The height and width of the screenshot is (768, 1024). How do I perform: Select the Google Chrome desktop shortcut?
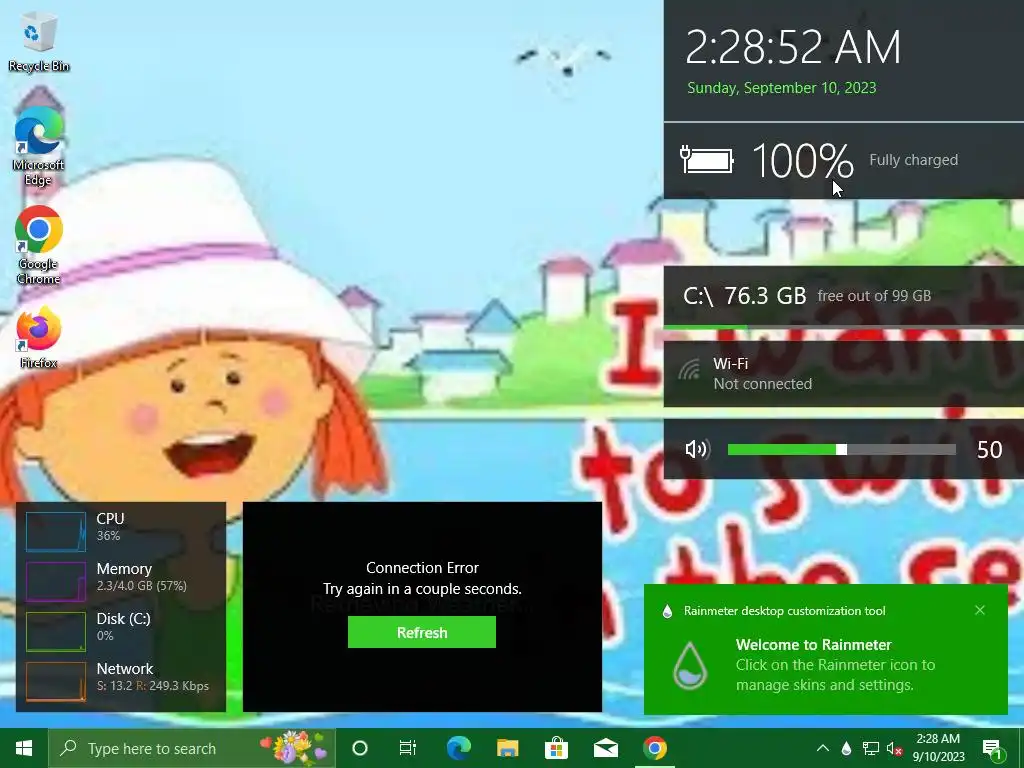click(39, 245)
